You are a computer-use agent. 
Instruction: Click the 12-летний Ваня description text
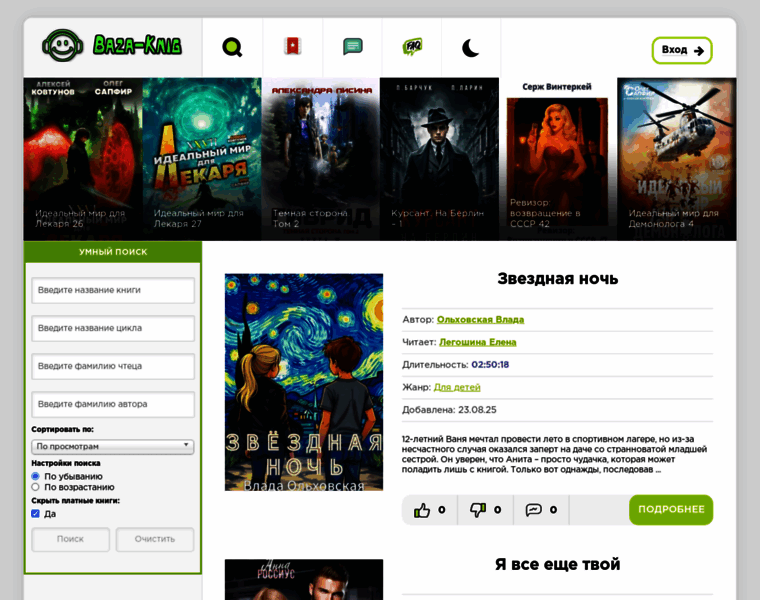coord(554,454)
